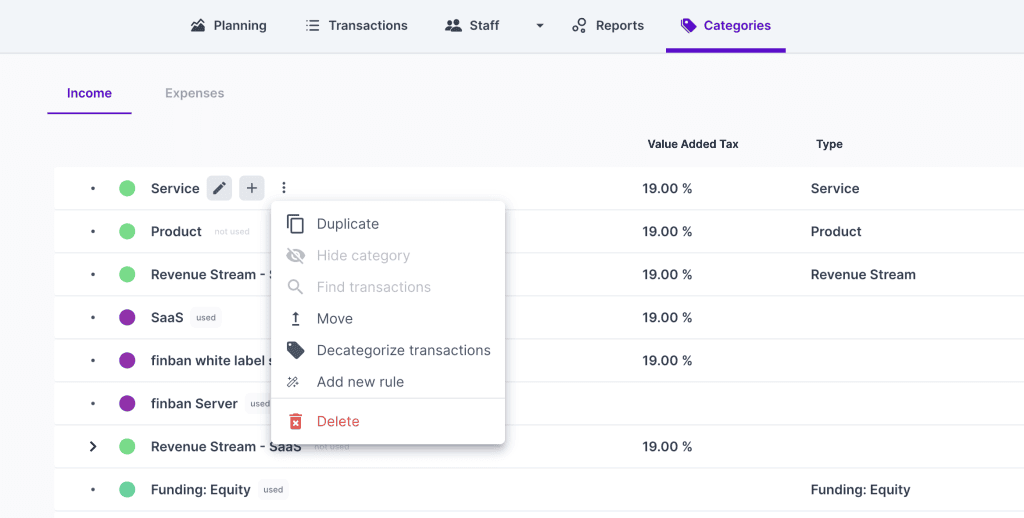Open the Transactions tab
The width and height of the screenshot is (1024, 518).
(x=357, y=26)
